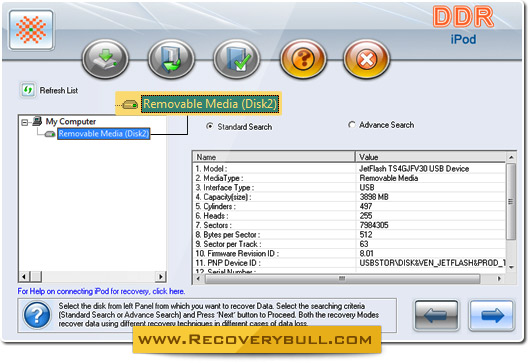Click the Value column header

pyautogui.click(x=431, y=157)
